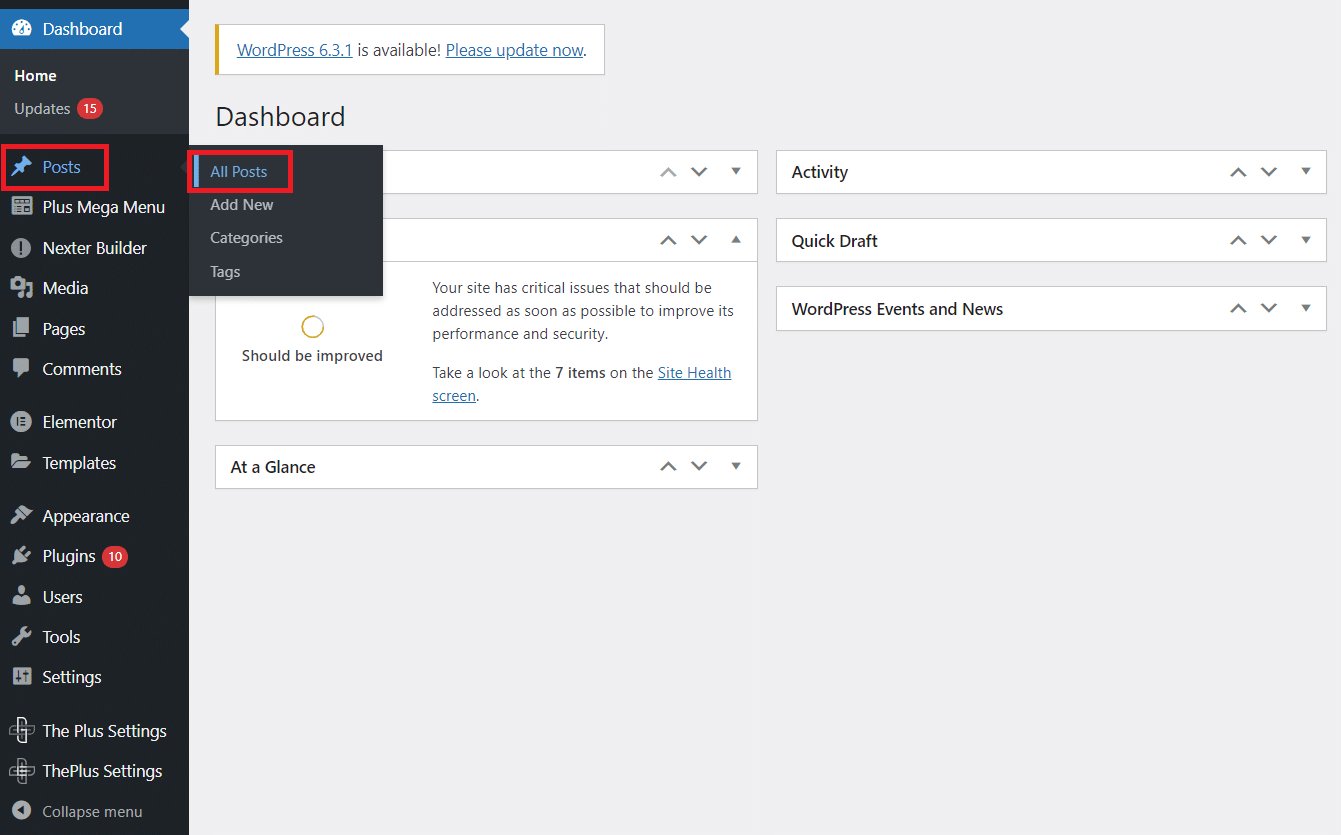The height and width of the screenshot is (835, 1341).
Task: Choose Add New in Posts submenu
Action: coord(242,205)
